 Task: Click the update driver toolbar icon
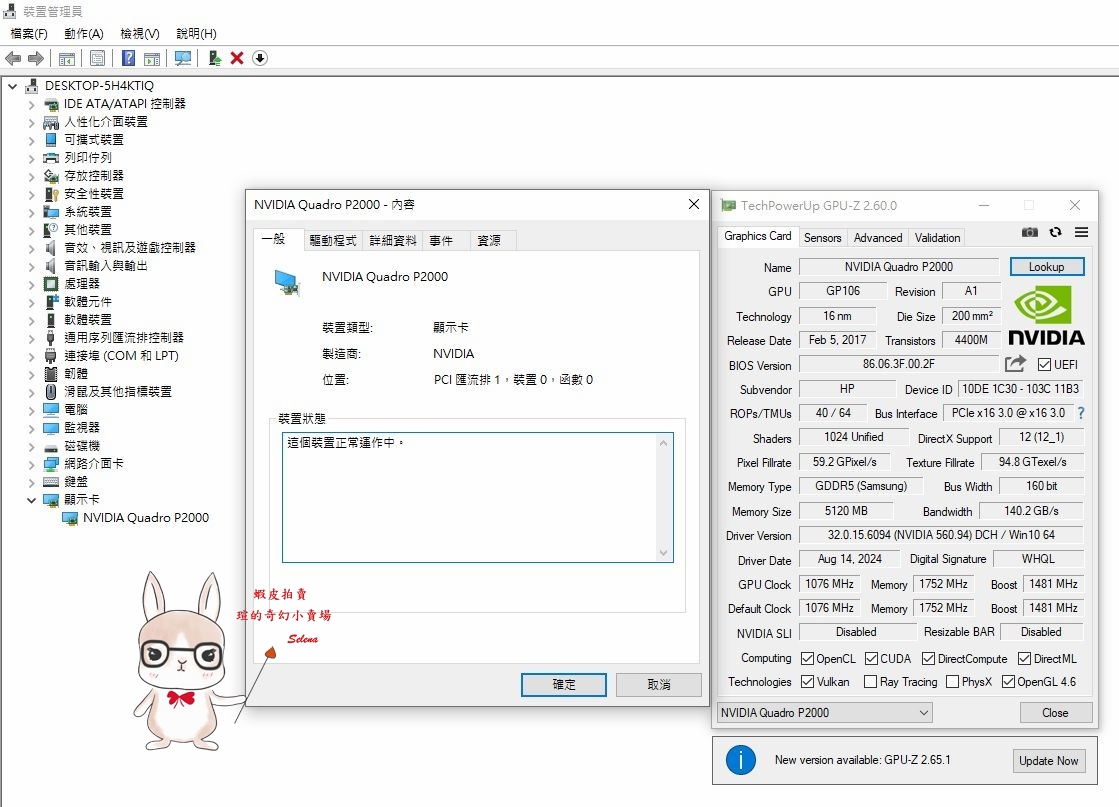pos(214,59)
